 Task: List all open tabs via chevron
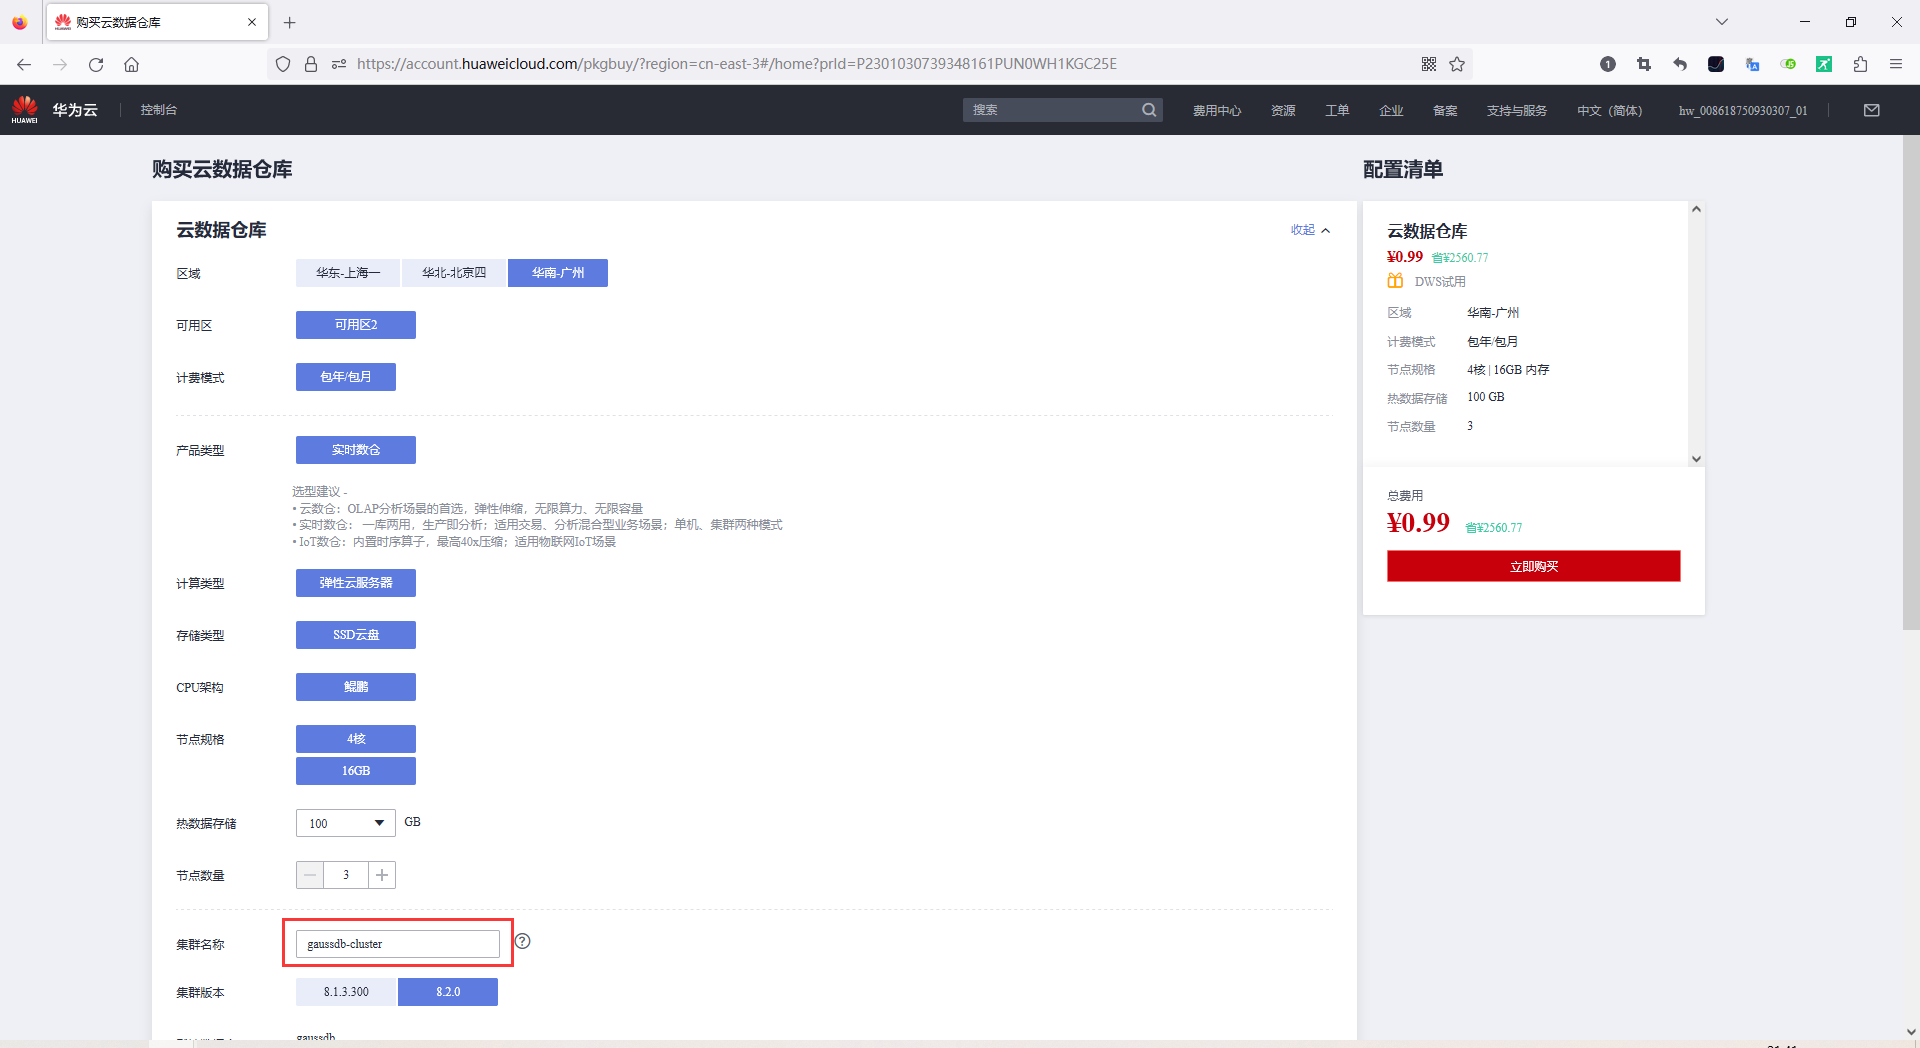[1722, 22]
